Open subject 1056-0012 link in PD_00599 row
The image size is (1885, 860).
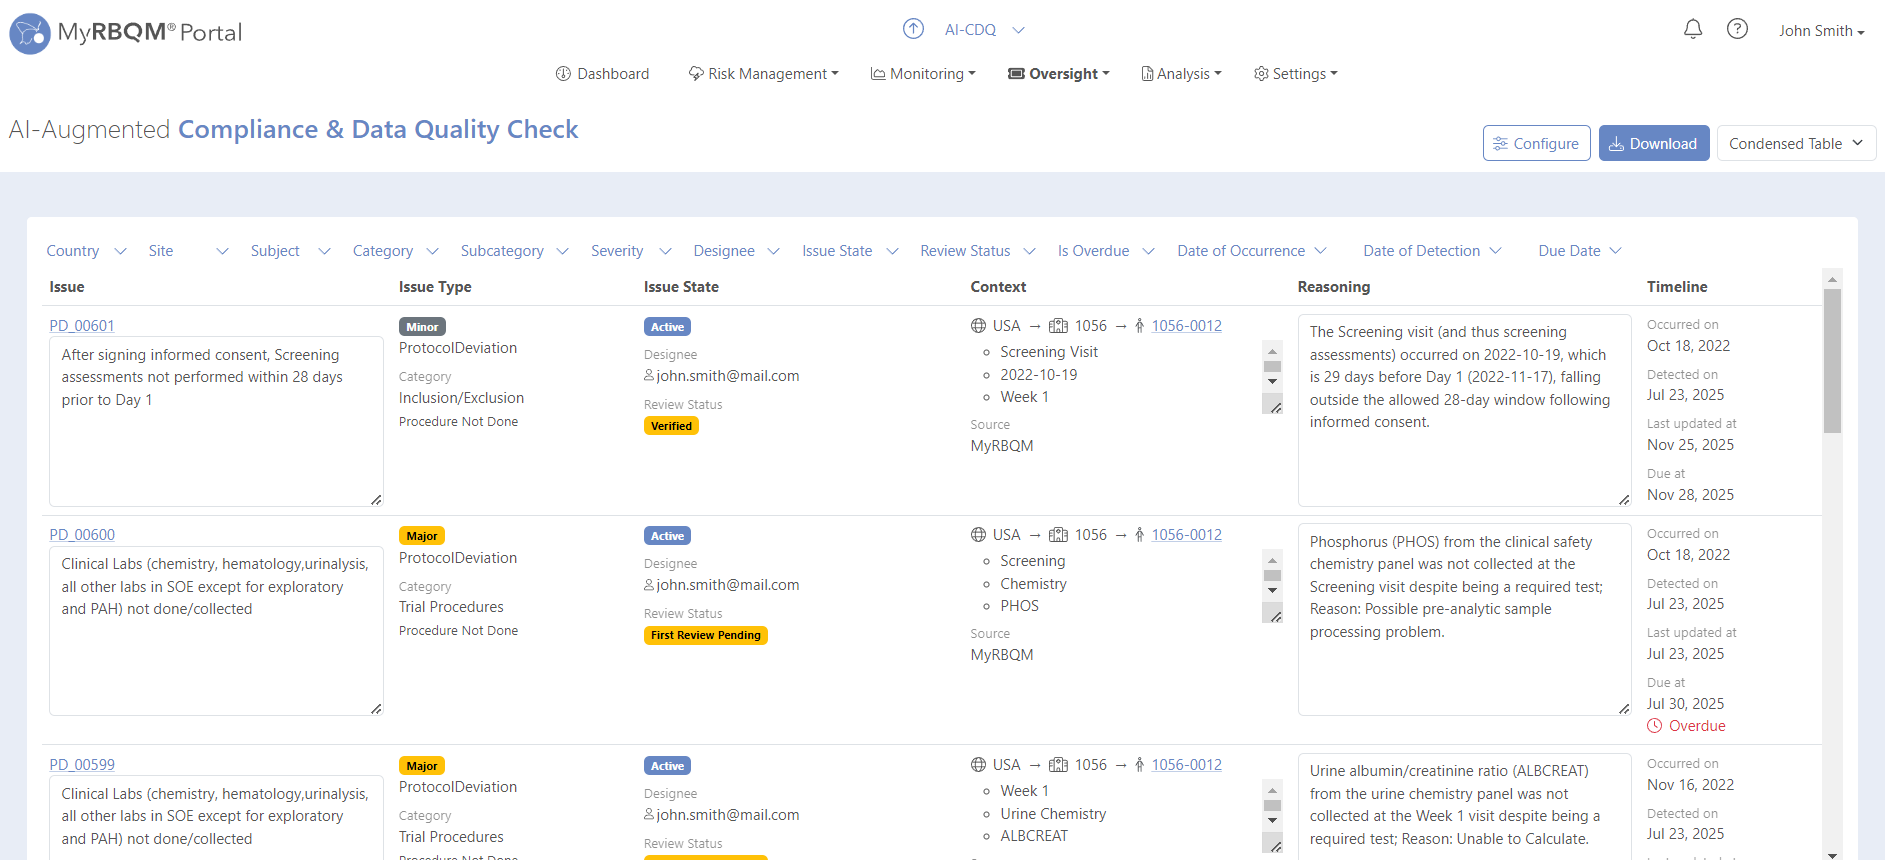point(1186,765)
